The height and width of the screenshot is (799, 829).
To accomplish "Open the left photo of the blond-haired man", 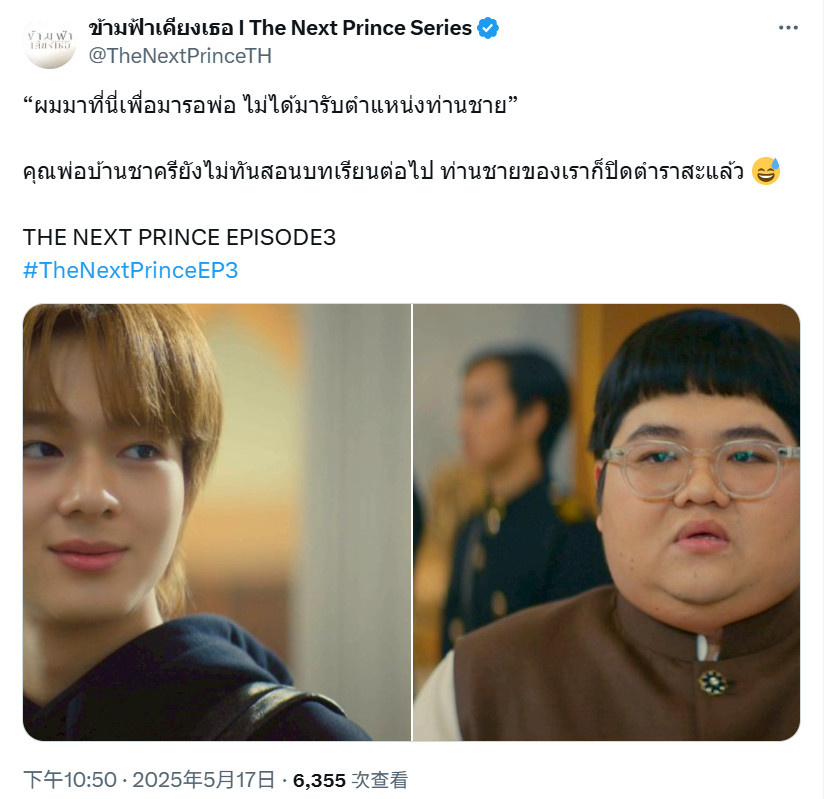I will pyautogui.click(x=217, y=522).
